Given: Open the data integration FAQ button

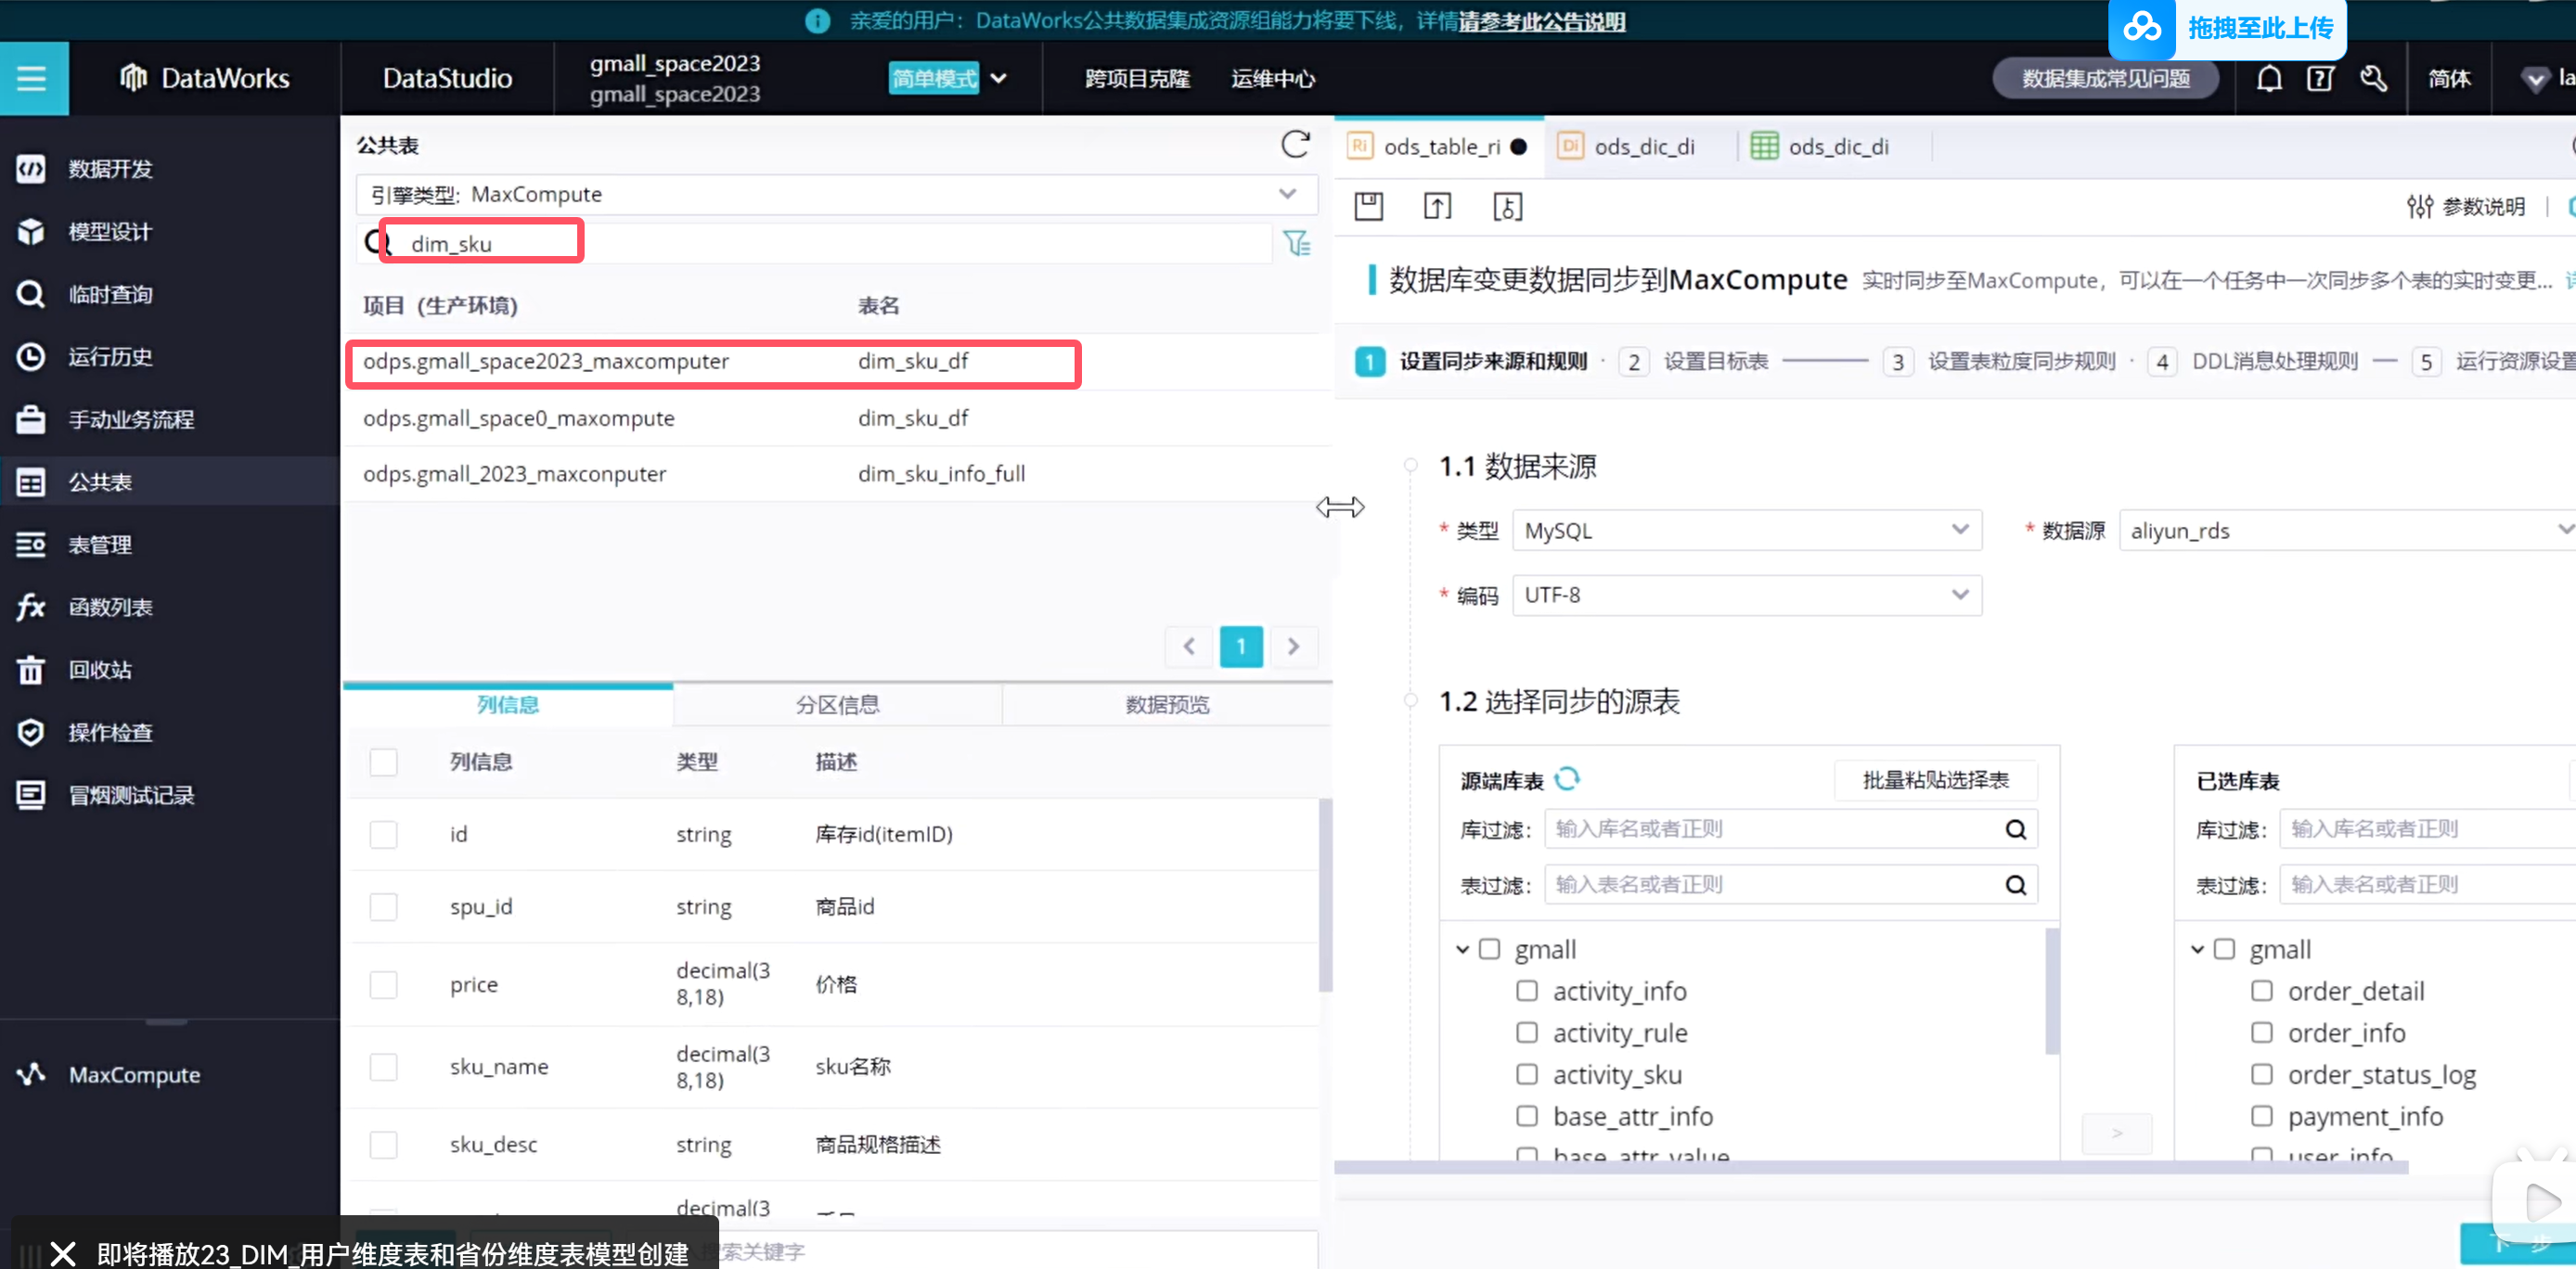Looking at the screenshot, I should (x=2105, y=78).
